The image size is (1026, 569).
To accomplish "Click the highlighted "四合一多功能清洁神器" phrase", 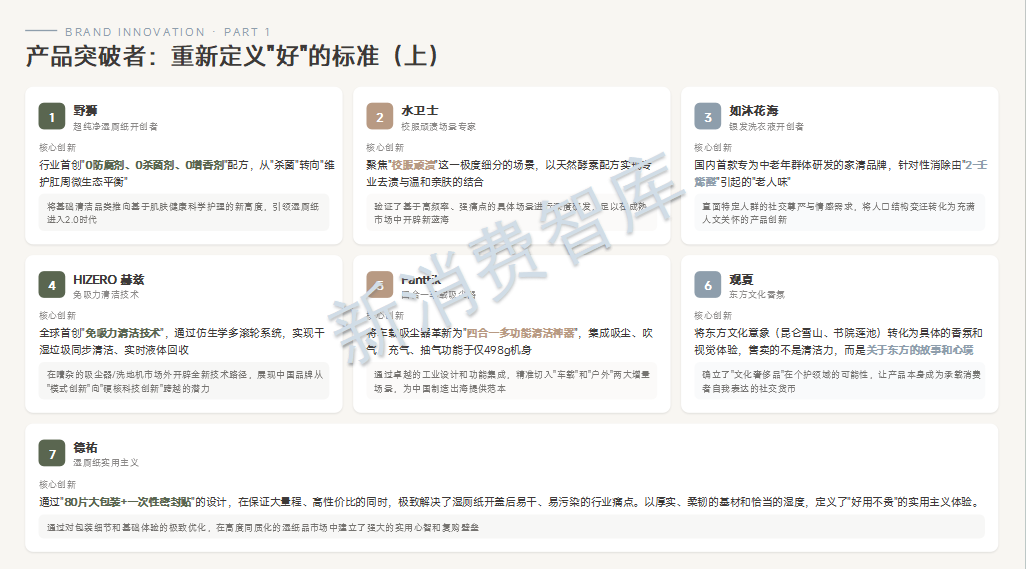I will (521, 333).
